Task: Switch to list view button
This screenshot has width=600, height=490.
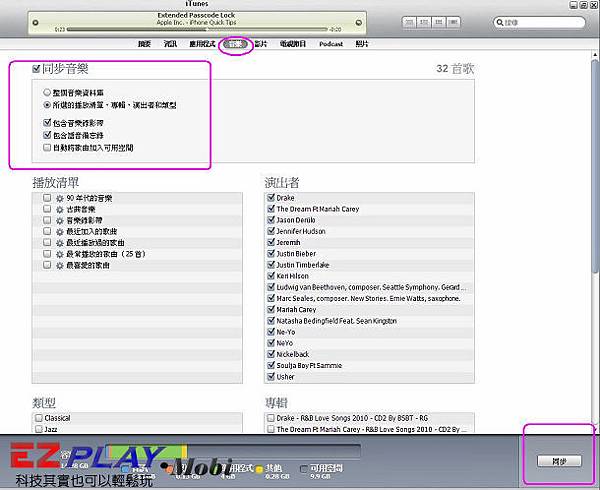Action: coord(409,22)
